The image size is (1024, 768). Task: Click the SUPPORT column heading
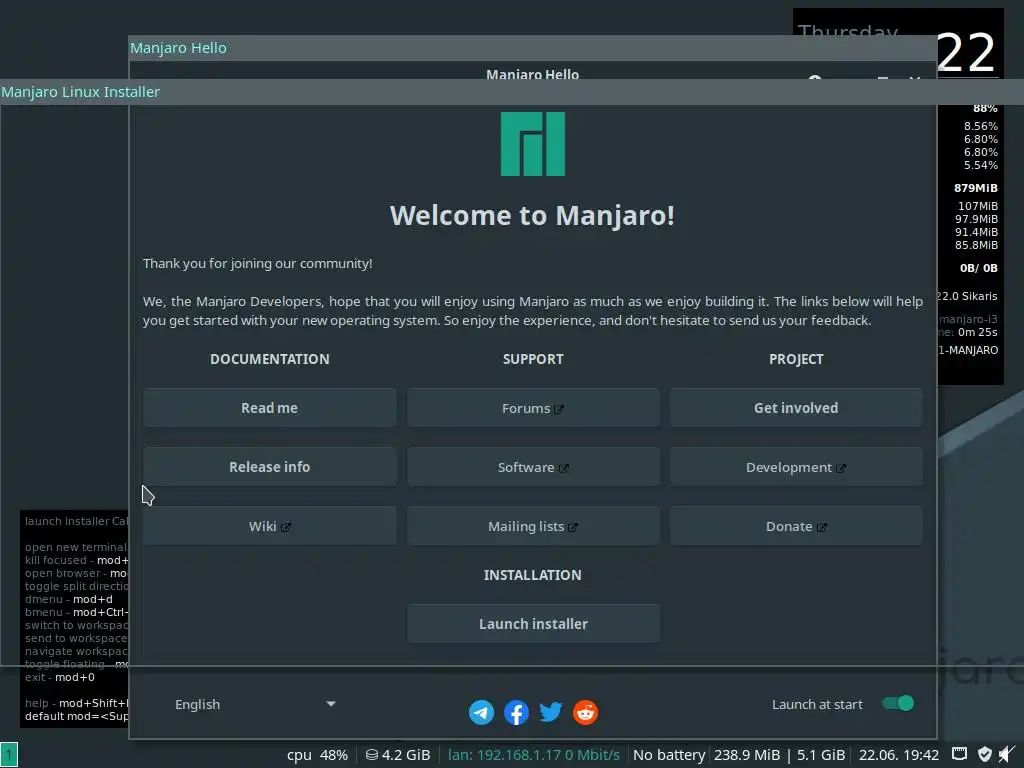pos(533,359)
